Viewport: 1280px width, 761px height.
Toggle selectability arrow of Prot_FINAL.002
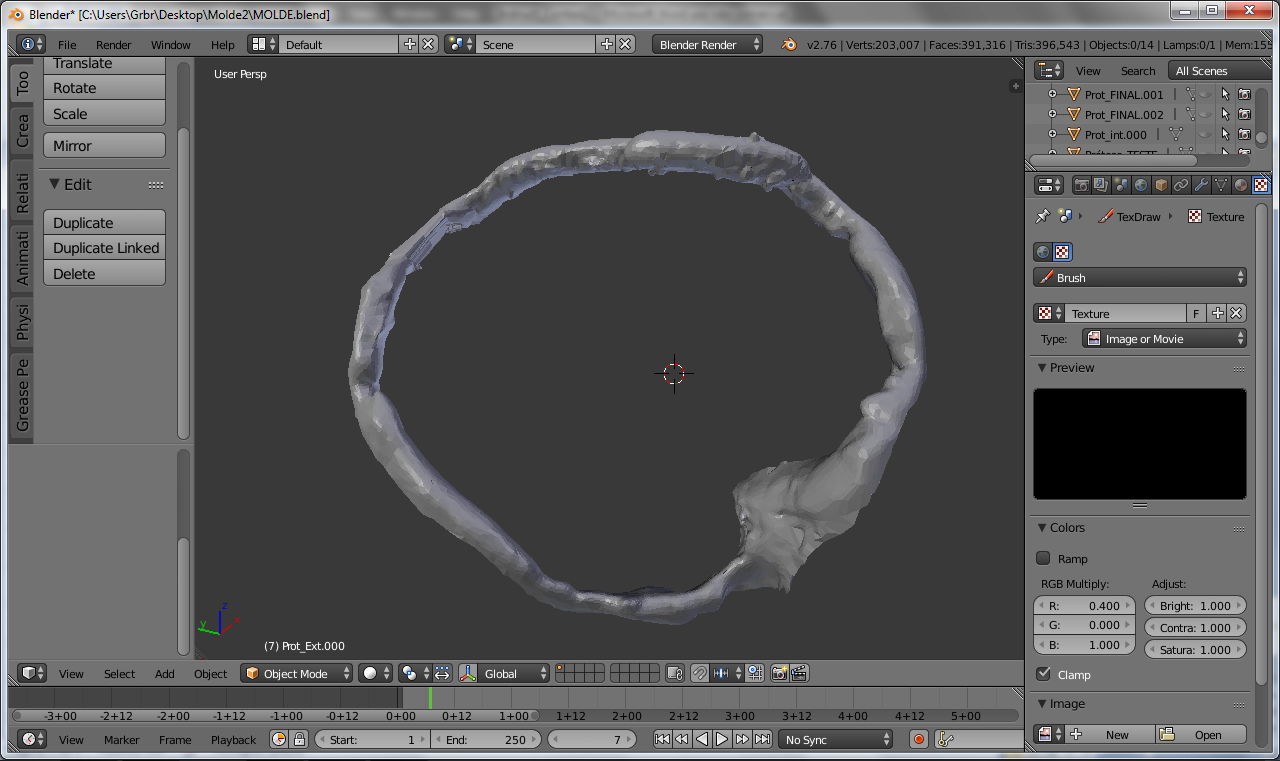click(x=1225, y=115)
